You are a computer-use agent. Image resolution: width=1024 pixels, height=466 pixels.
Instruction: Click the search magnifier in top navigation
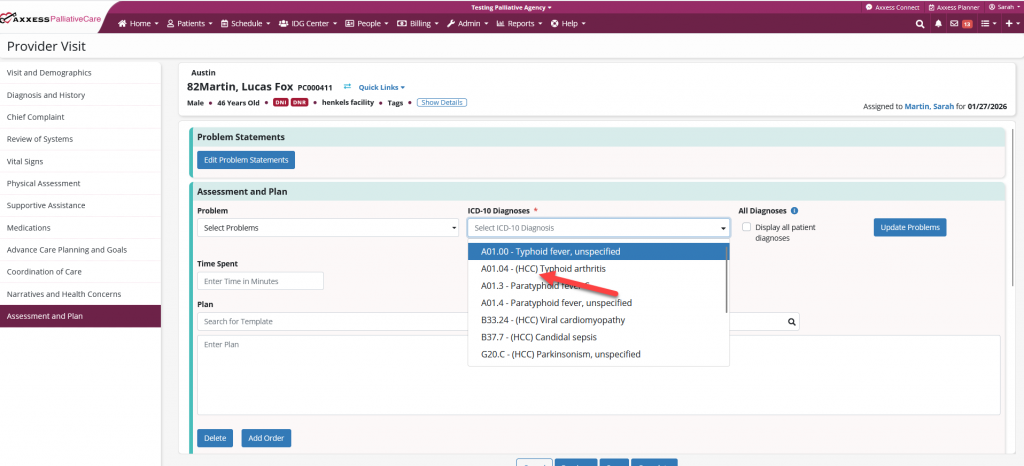click(920, 23)
